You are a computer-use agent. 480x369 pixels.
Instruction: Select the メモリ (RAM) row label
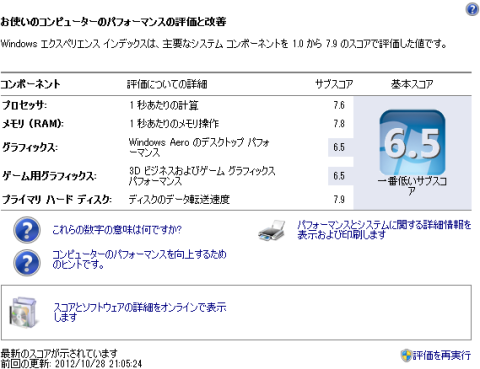pyautogui.click(x=33, y=124)
